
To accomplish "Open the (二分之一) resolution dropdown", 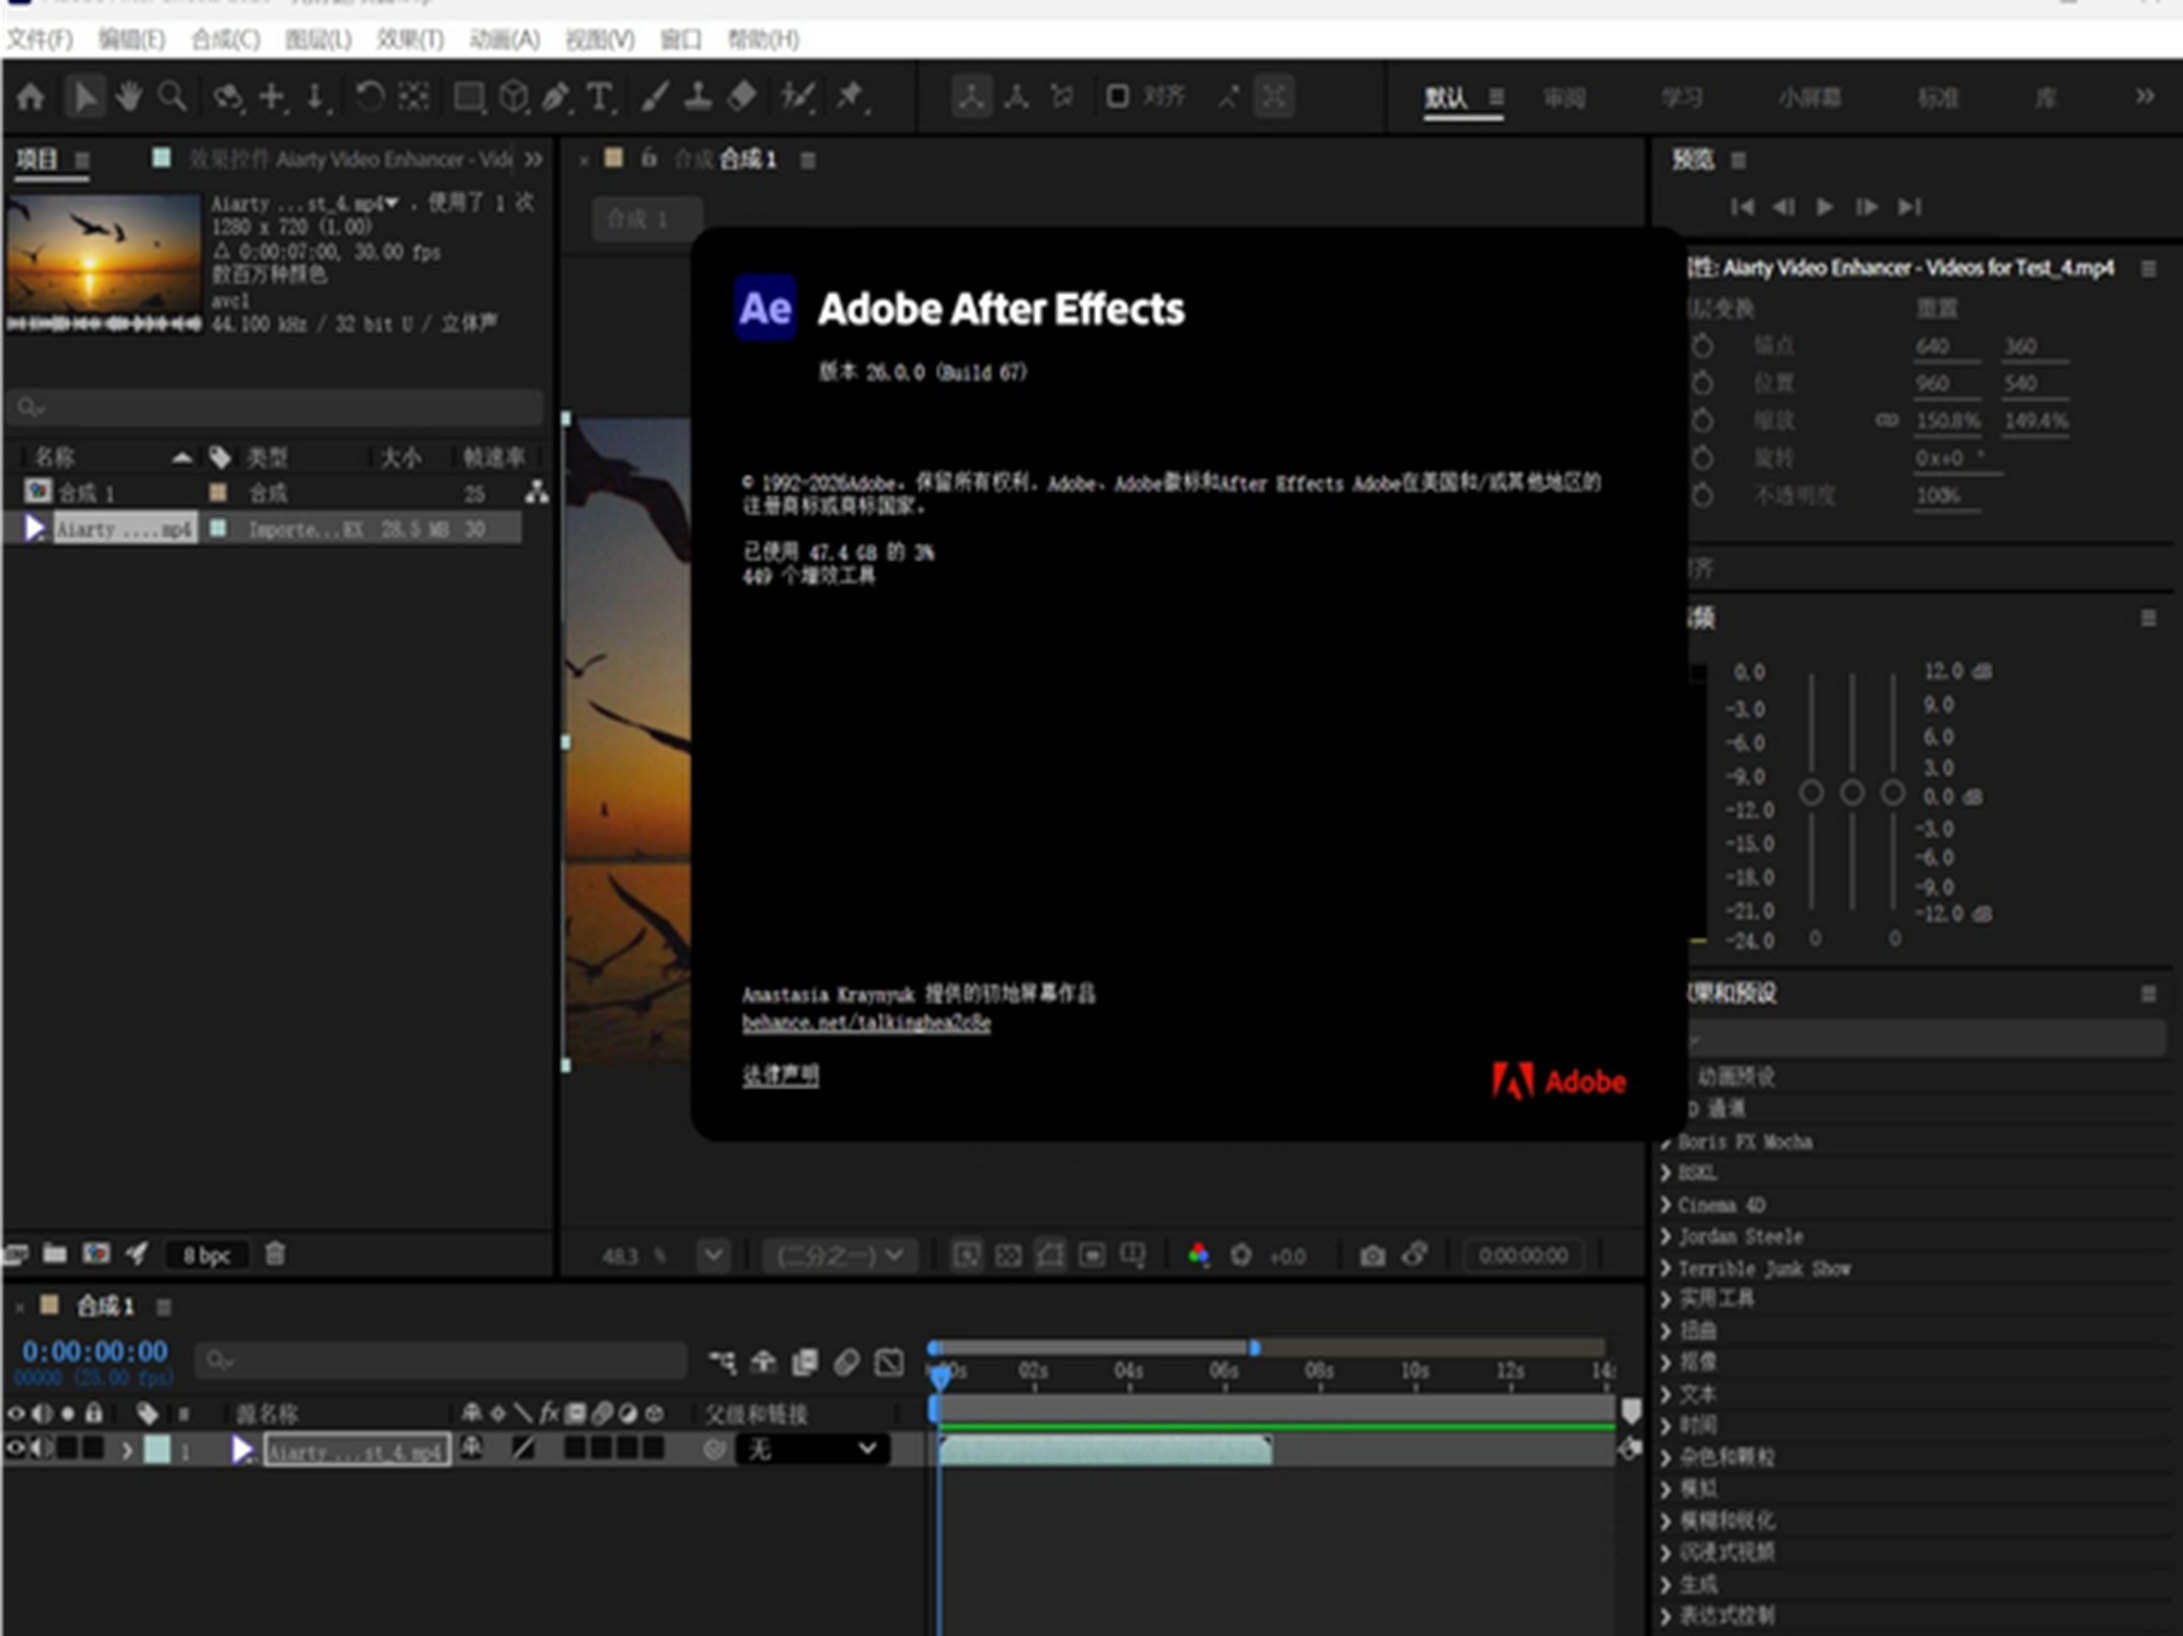I will pyautogui.click(x=840, y=1255).
